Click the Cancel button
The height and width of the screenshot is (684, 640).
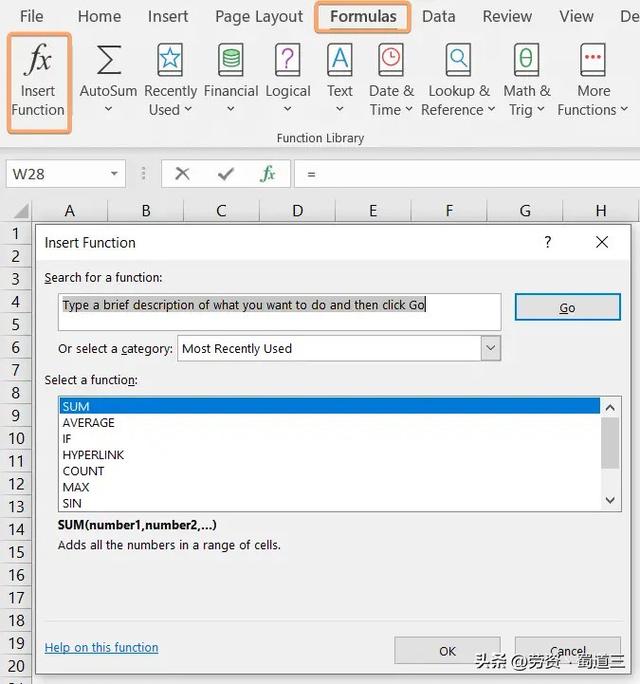pyautogui.click(x=568, y=651)
